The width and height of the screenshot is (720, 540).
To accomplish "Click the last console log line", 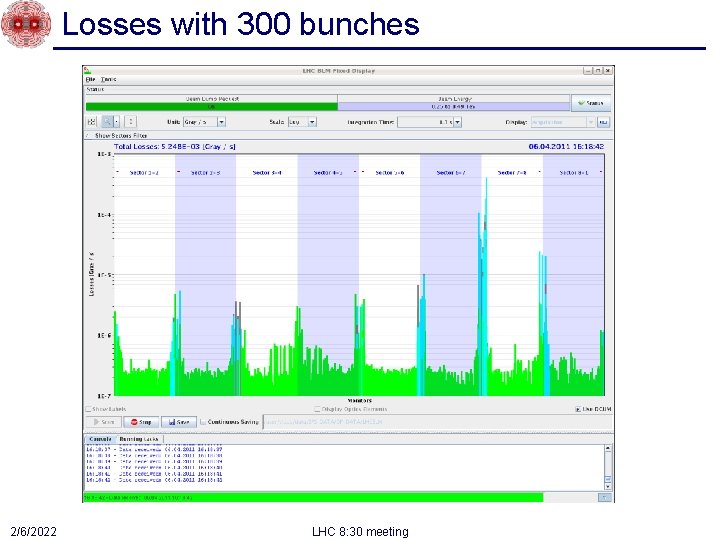I will click(x=154, y=480).
